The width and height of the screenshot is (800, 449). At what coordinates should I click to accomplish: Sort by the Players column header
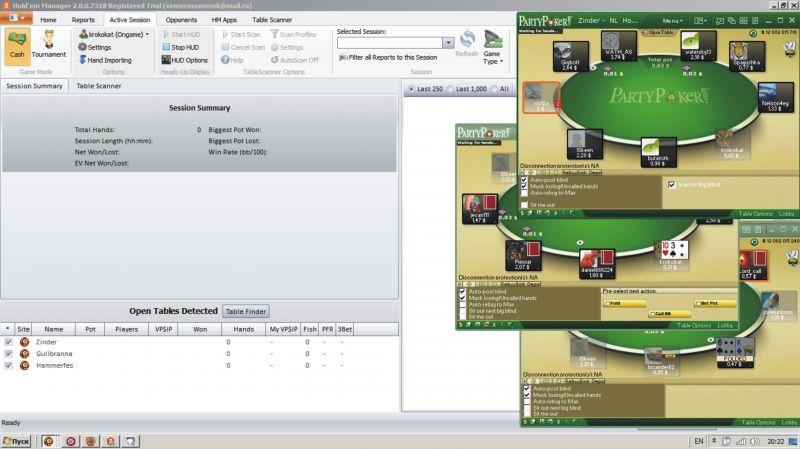127,330
